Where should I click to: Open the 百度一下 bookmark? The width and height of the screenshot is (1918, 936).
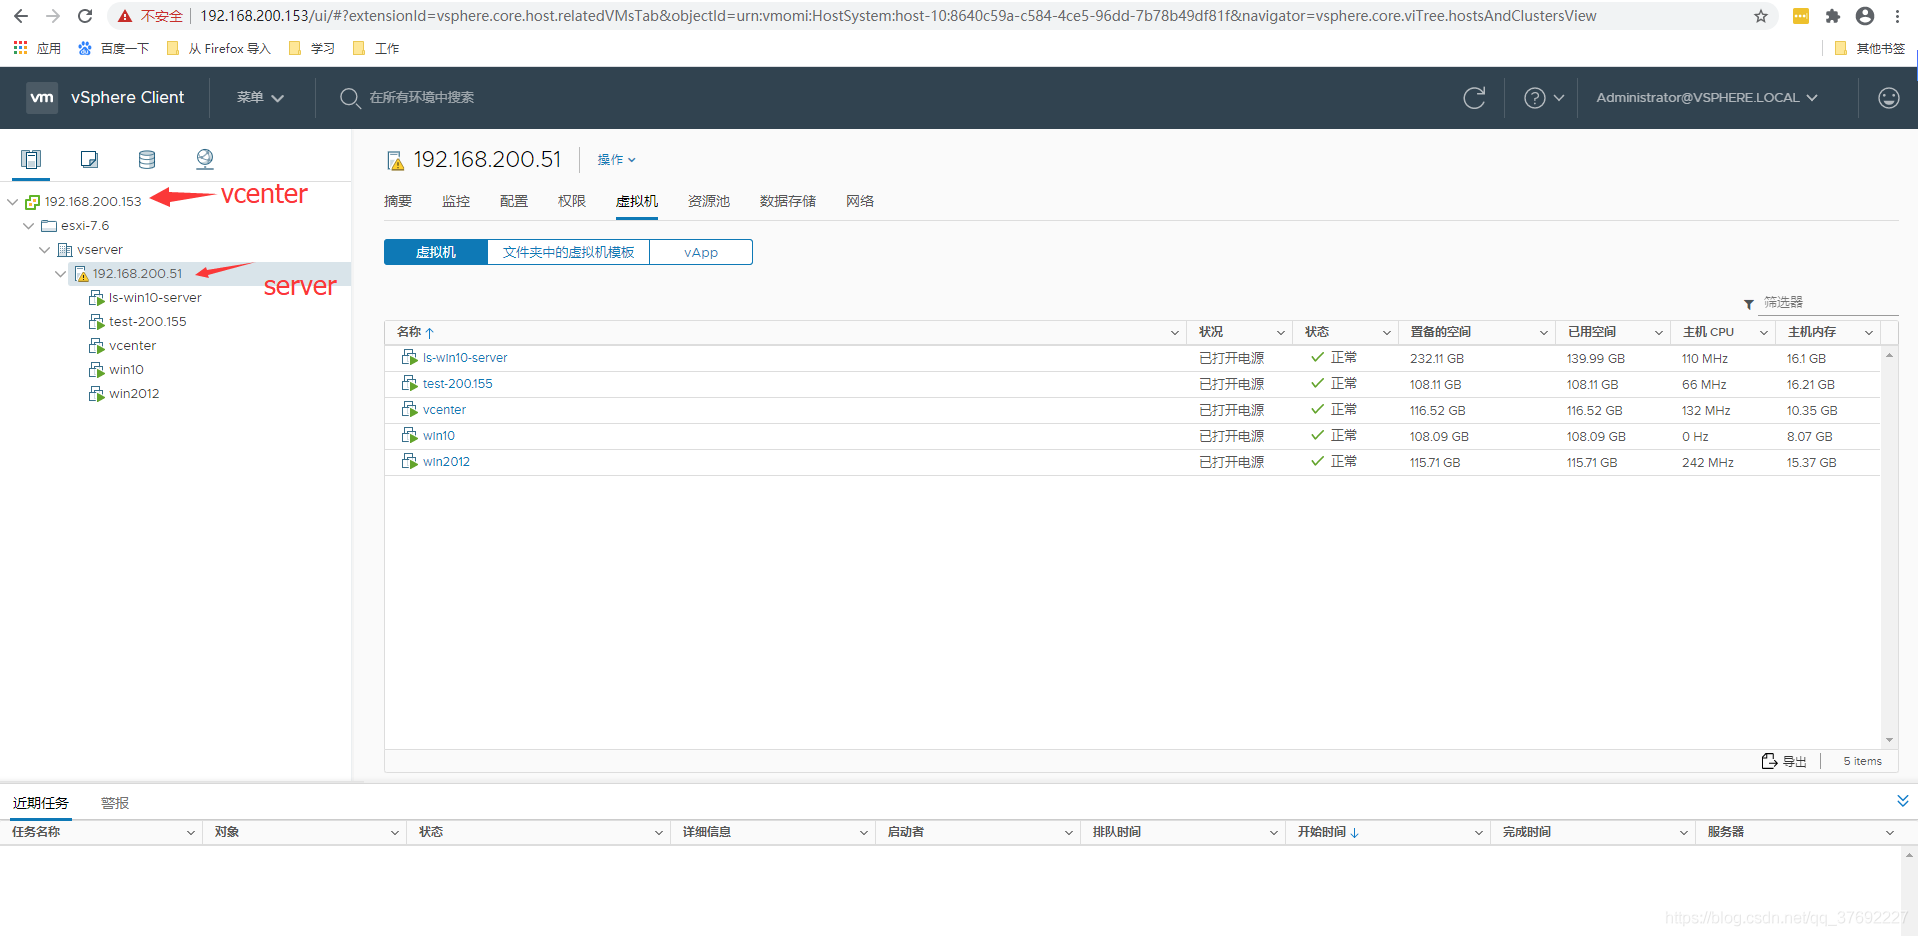point(114,48)
